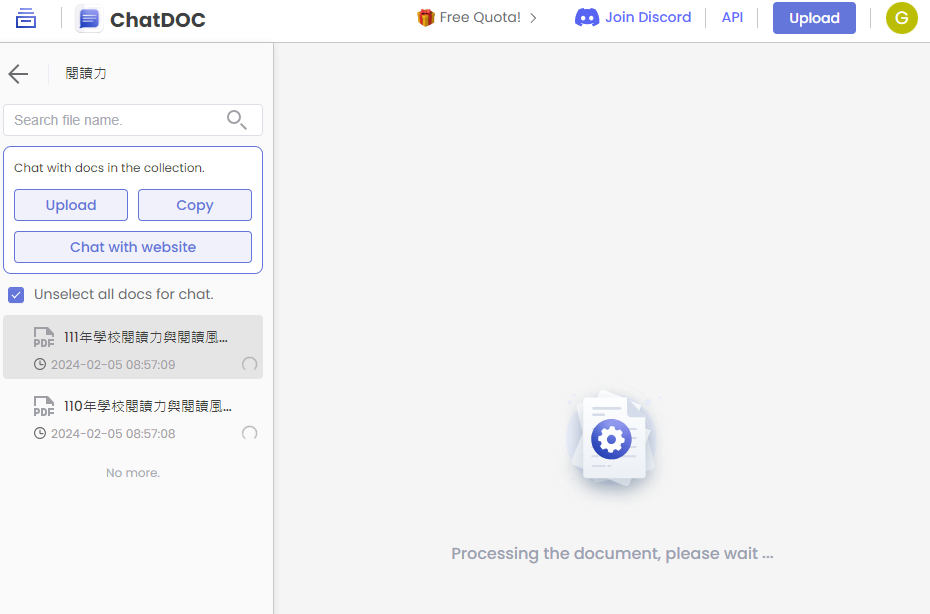Image resolution: width=930 pixels, height=614 pixels.
Task: Open the collections panel via hamburger icon
Action: click(x=25, y=18)
